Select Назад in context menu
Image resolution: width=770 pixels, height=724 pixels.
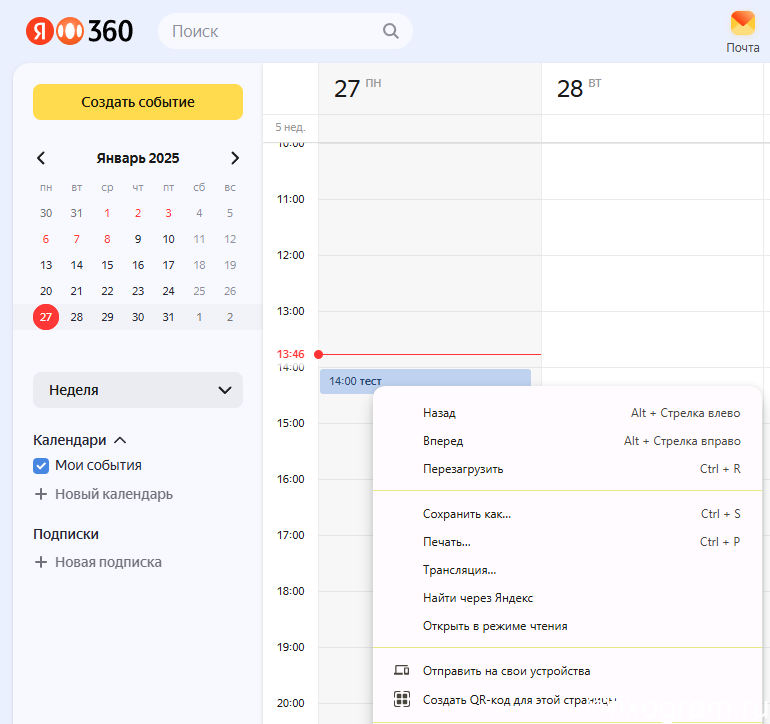(567, 413)
